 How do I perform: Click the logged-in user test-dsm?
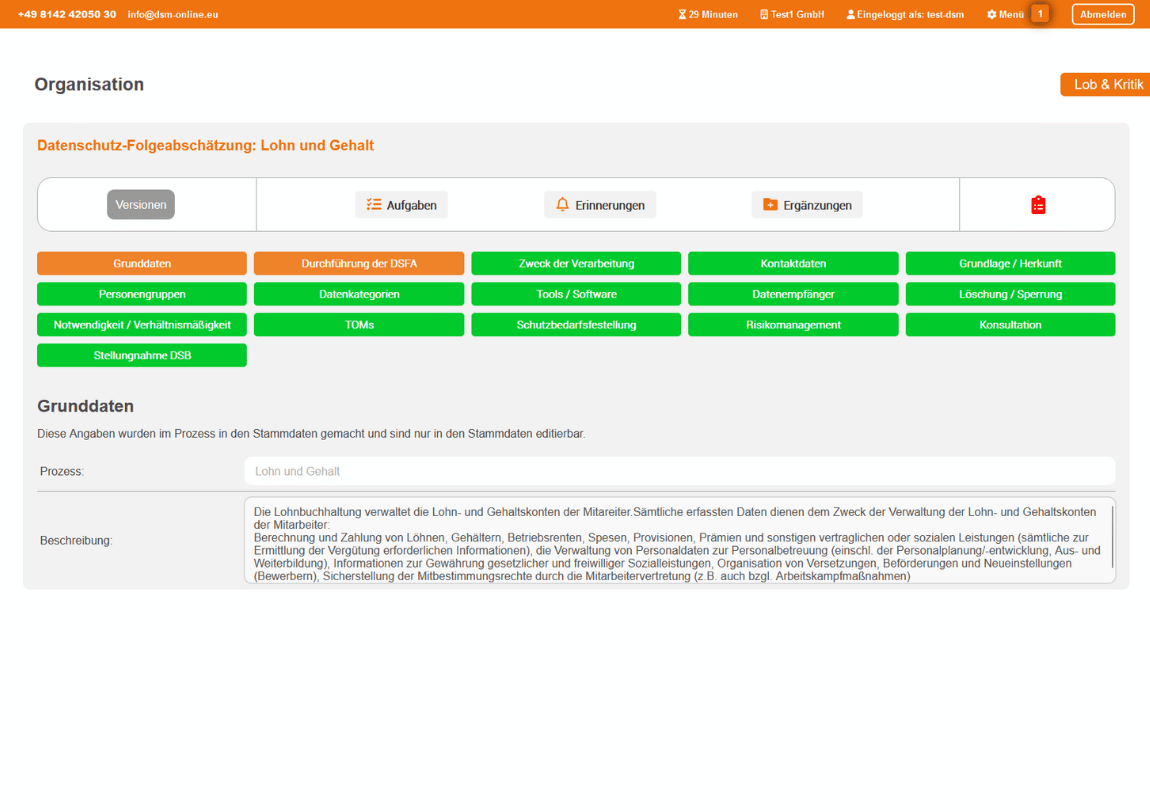(x=905, y=15)
